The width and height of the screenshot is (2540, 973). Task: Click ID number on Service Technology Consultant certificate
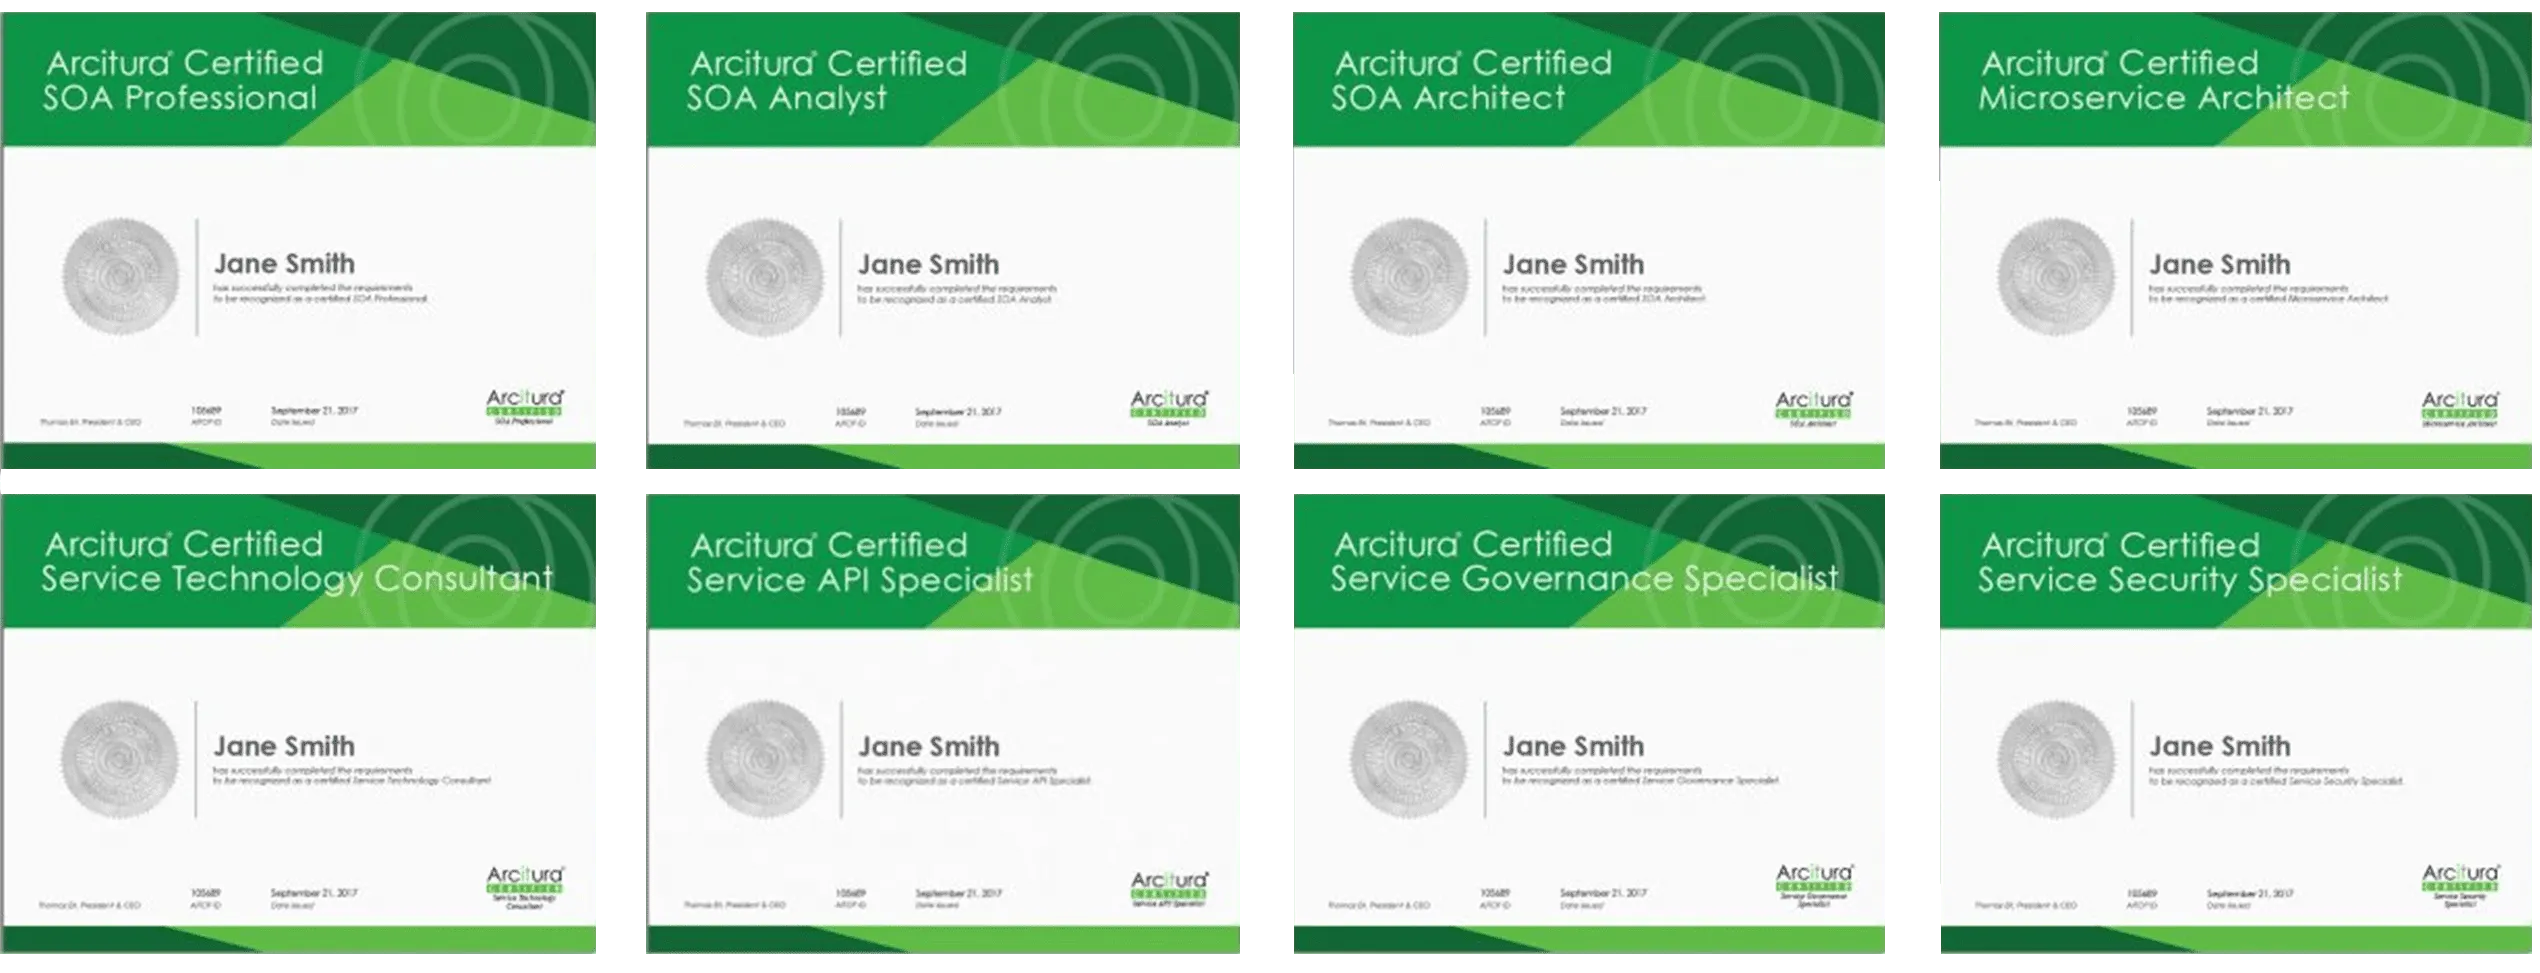pos(206,893)
